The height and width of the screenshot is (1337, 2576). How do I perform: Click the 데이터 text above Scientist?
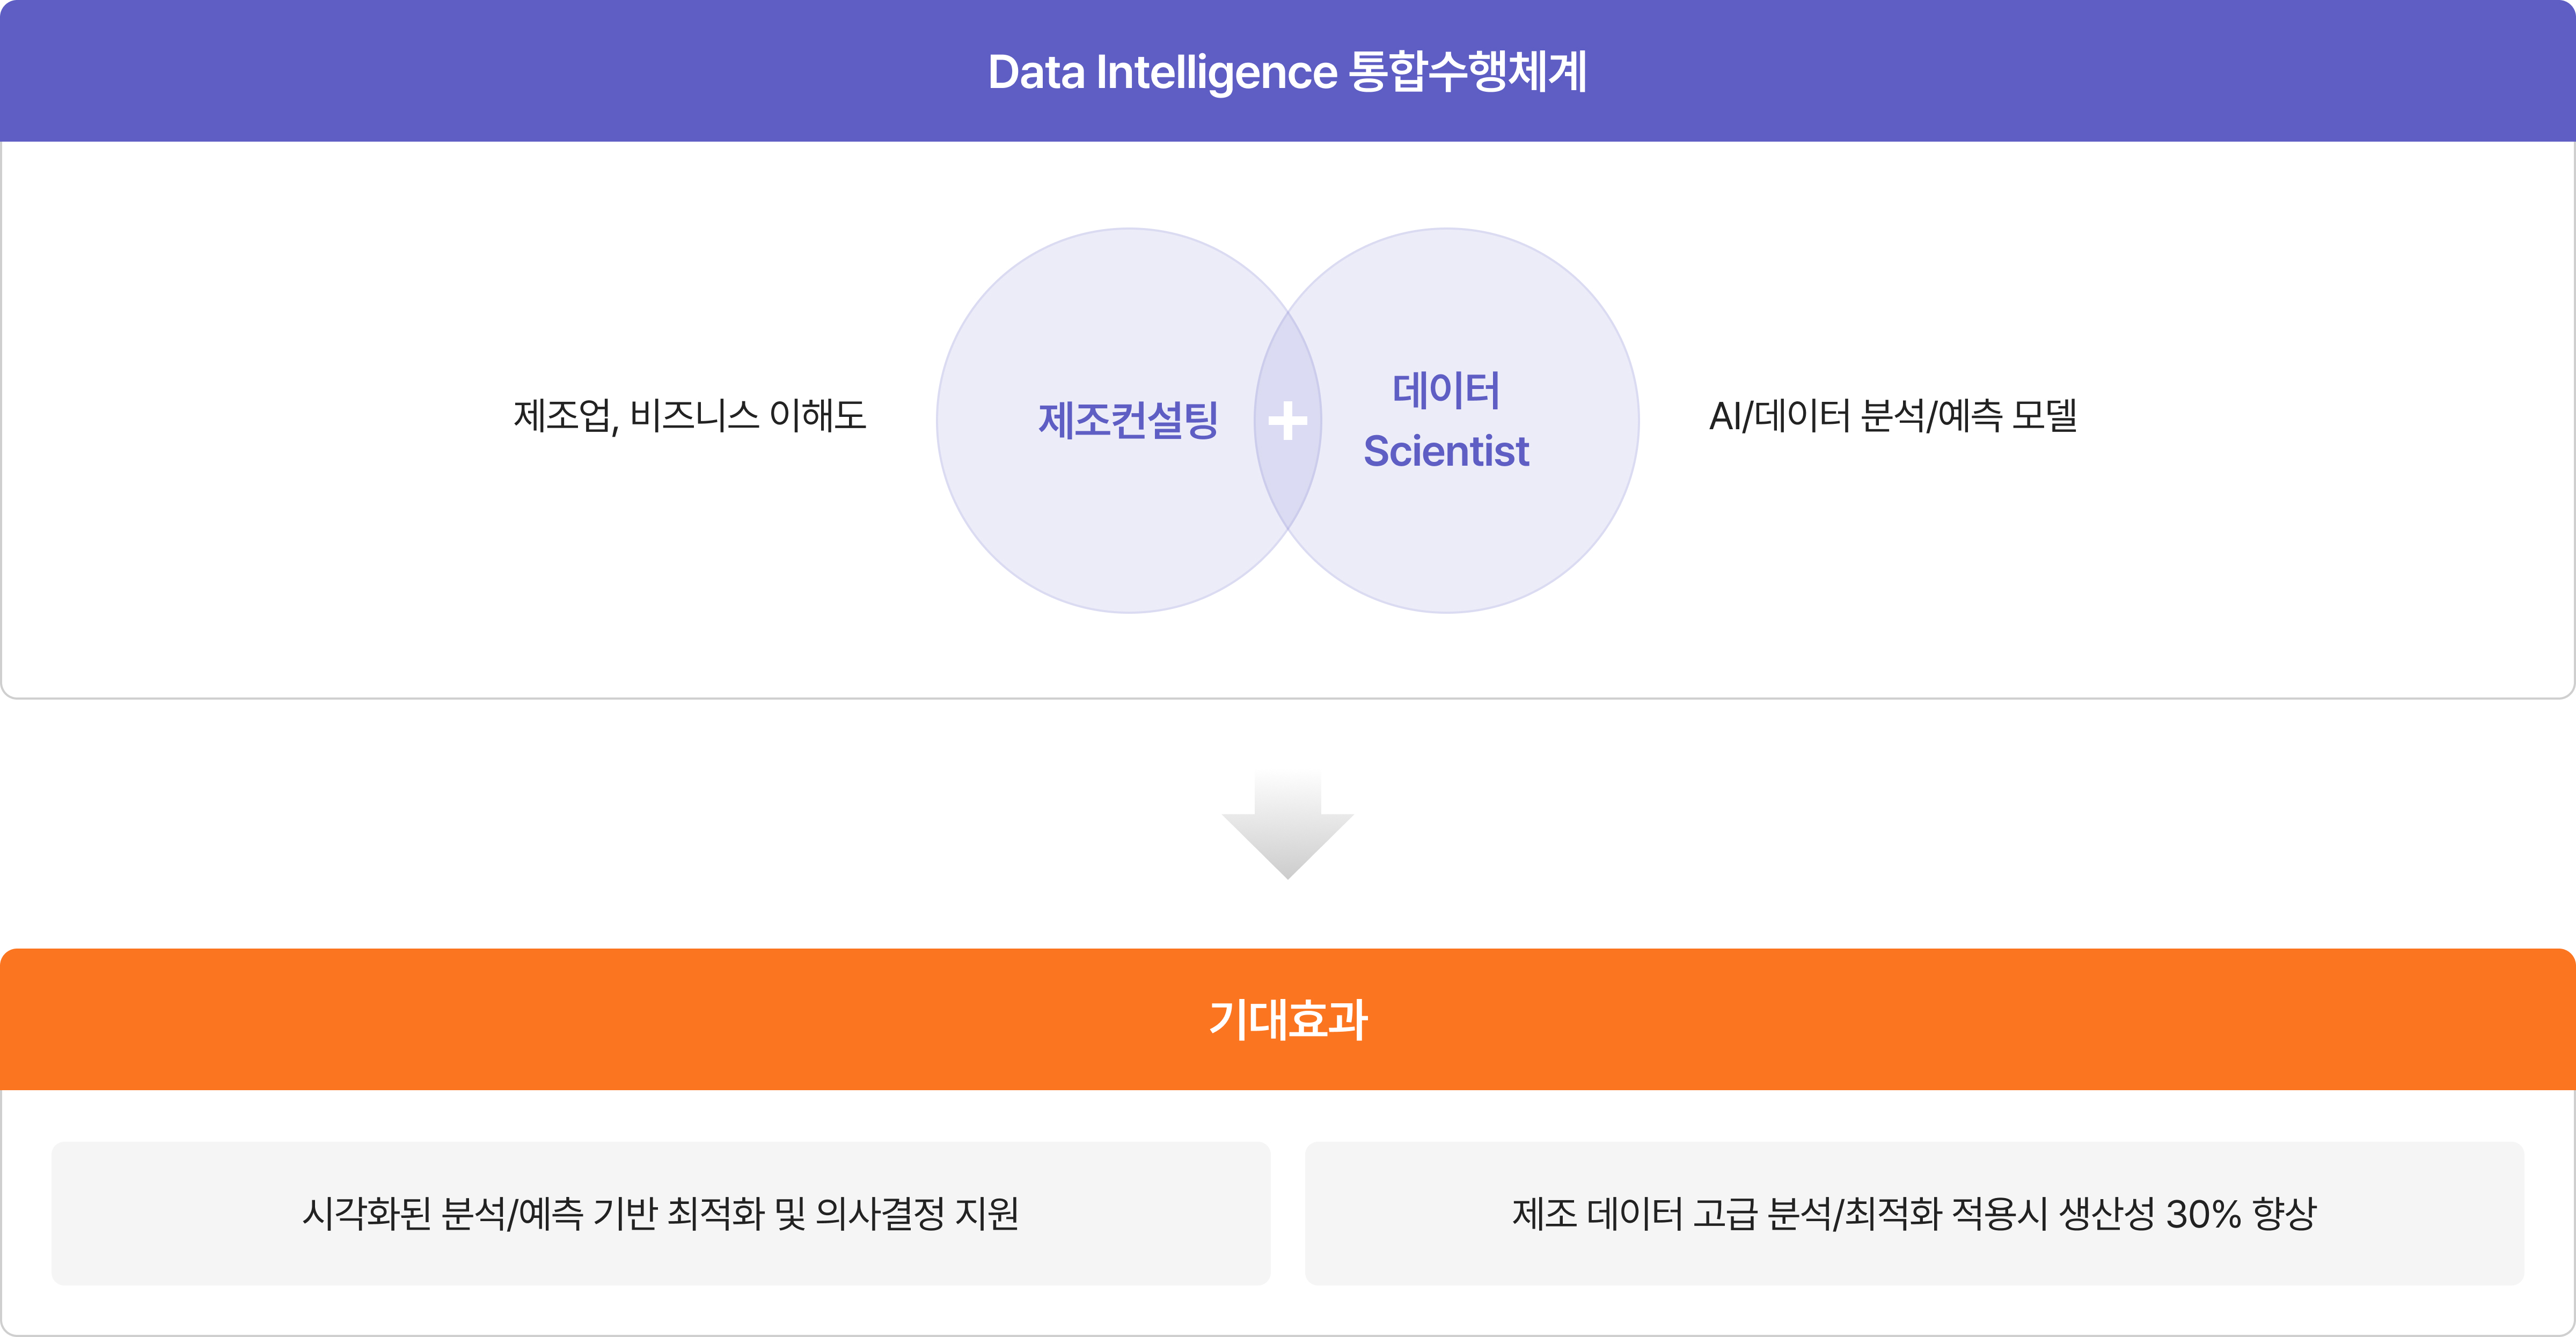1446,390
